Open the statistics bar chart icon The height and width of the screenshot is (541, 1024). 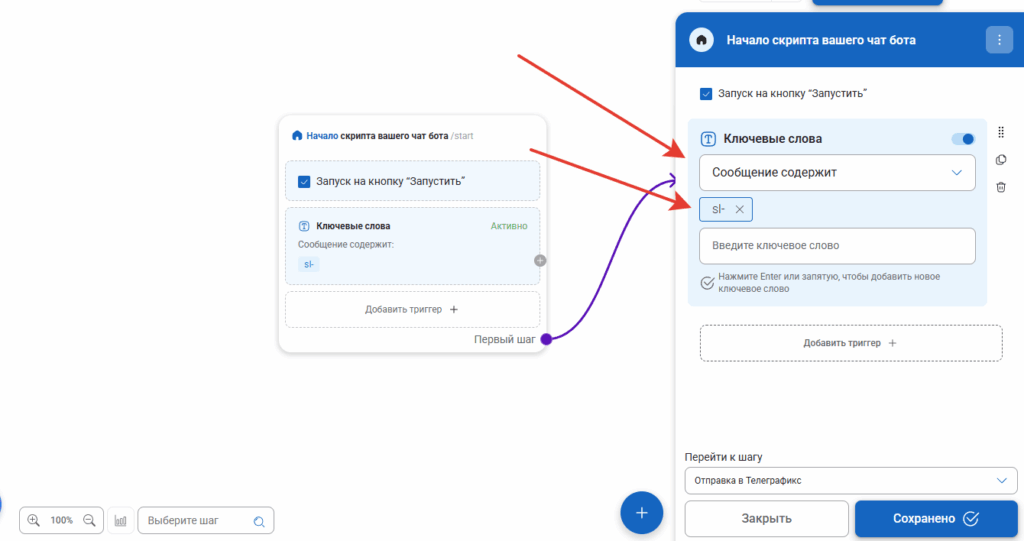121,520
